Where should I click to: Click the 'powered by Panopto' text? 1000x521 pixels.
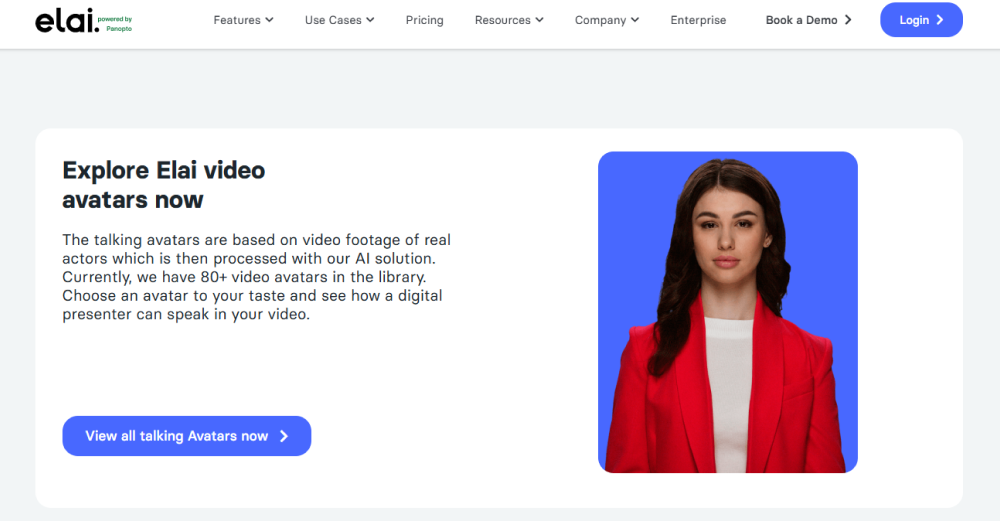coord(115,24)
